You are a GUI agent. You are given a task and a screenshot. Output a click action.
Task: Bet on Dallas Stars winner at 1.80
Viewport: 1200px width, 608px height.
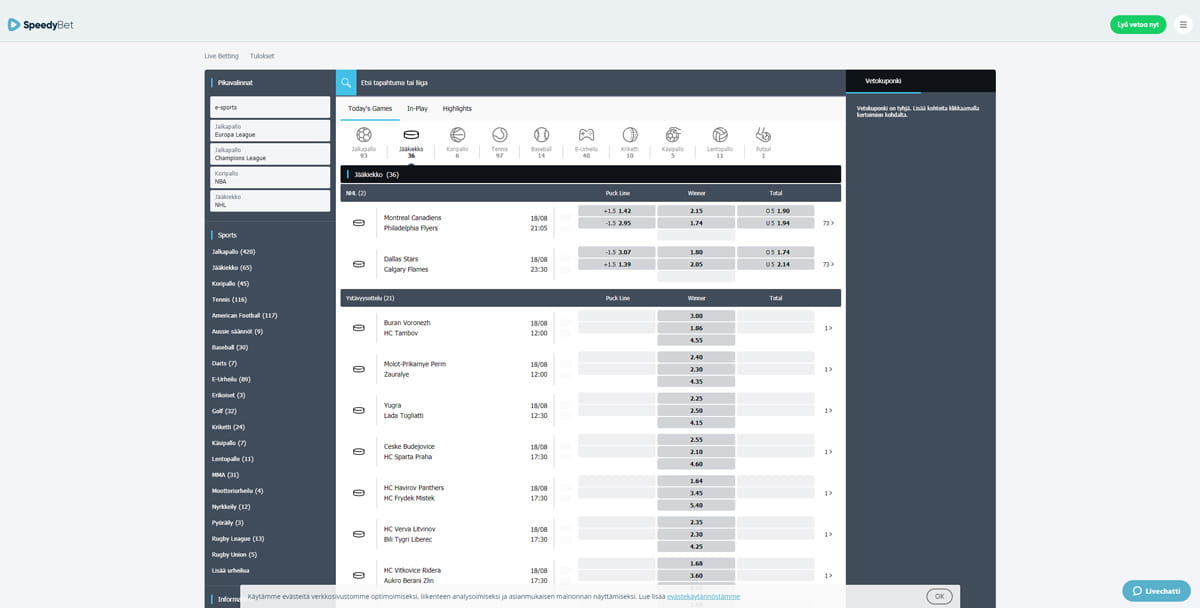(x=696, y=252)
